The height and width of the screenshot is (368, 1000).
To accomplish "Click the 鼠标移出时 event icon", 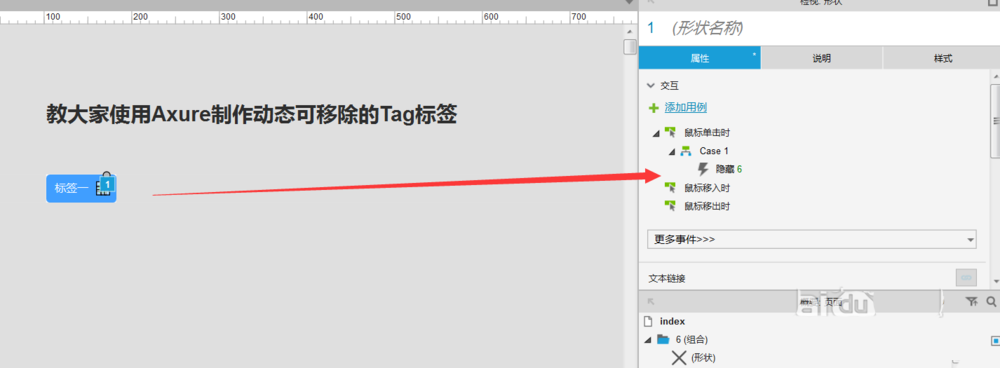I will coord(670,206).
